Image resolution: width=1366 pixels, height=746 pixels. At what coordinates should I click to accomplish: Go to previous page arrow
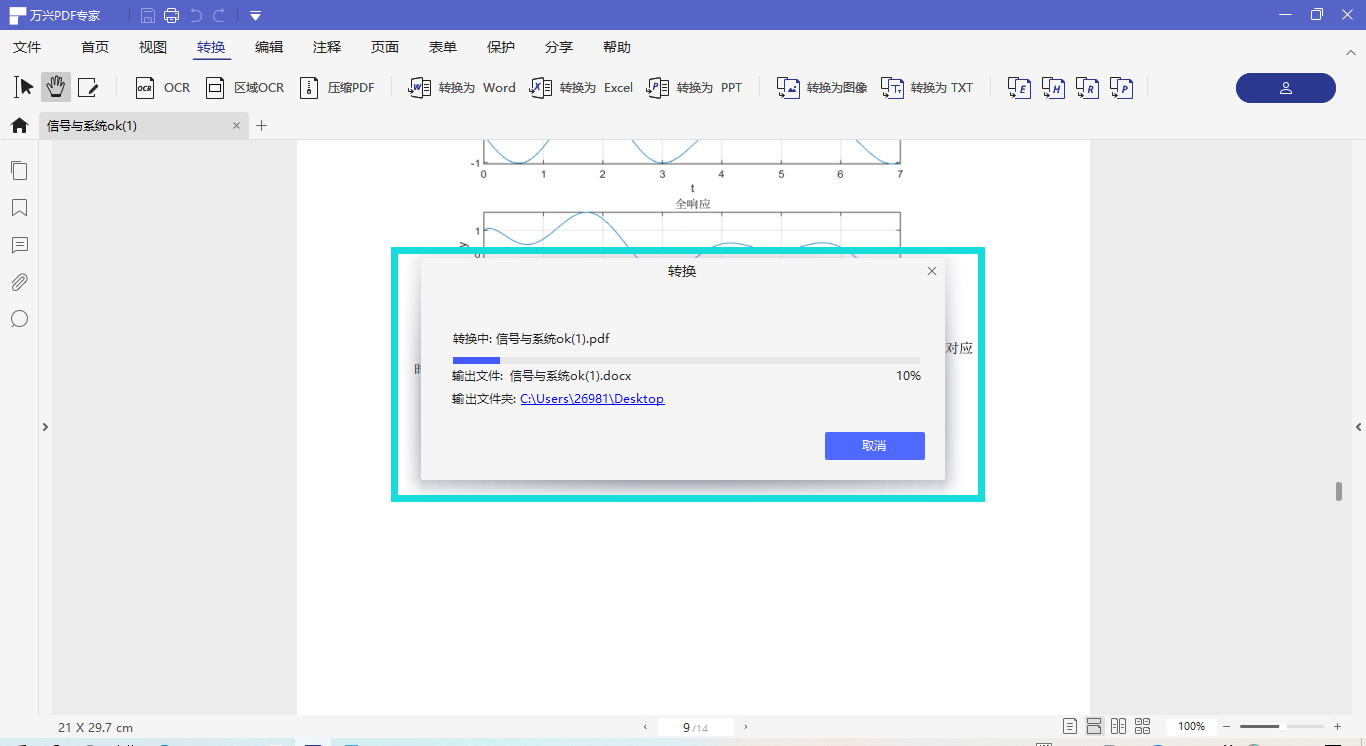click(x=645, y=727)
